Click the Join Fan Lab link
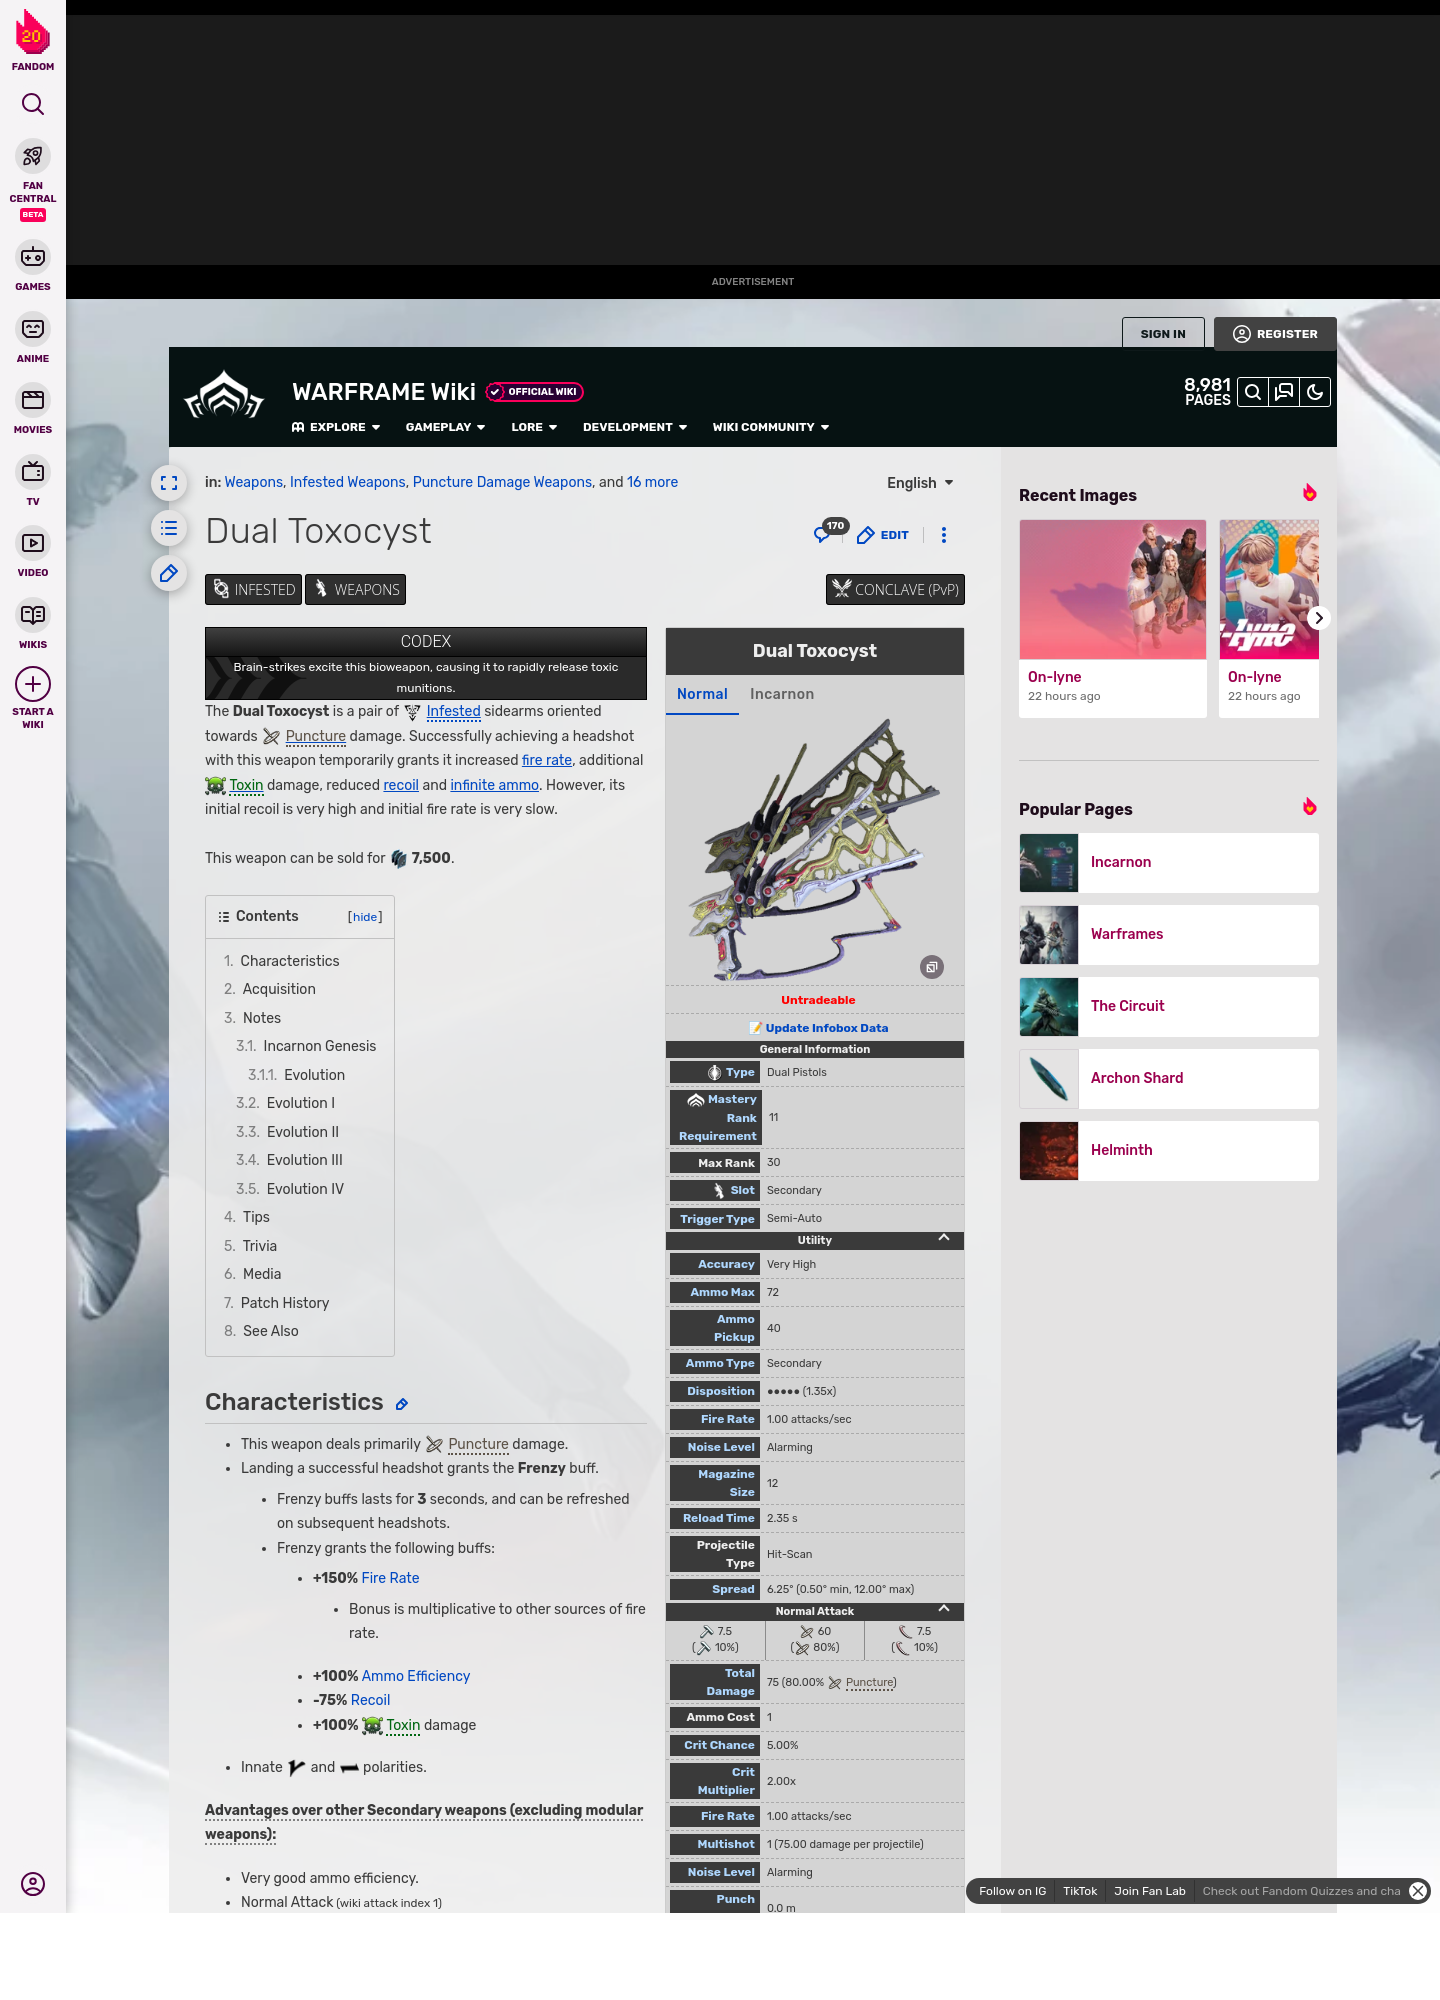Image resolution: width=1440 pixels, height=2000 pixels. point(1150,1891)
